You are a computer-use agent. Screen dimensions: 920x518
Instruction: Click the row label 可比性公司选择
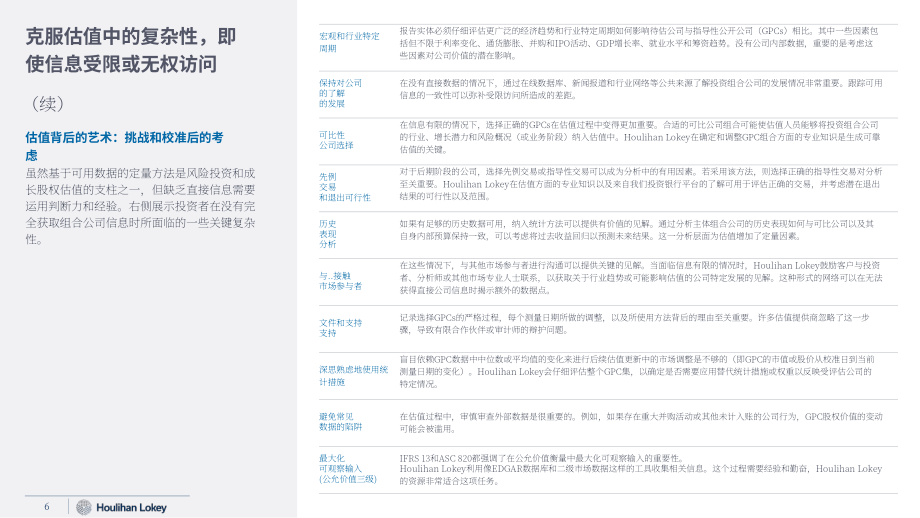click(x=336, y=140)
